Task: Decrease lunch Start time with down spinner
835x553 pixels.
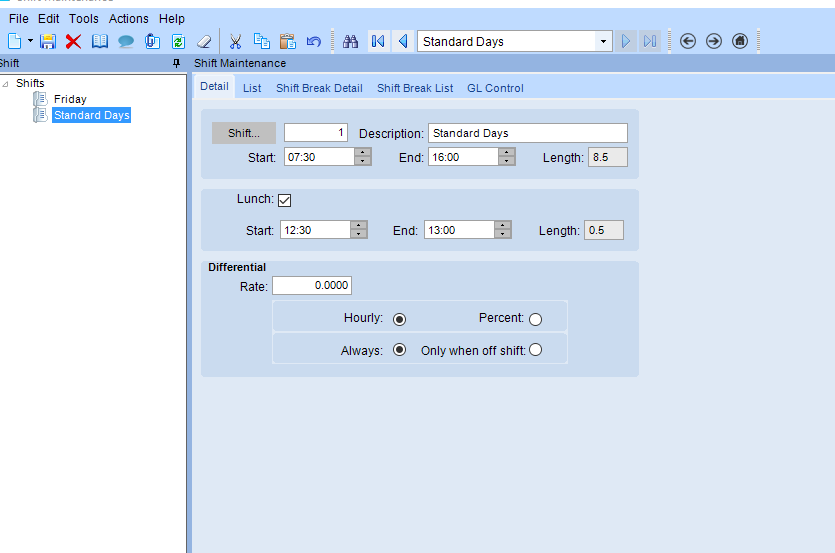Action: tap(359, 234)
